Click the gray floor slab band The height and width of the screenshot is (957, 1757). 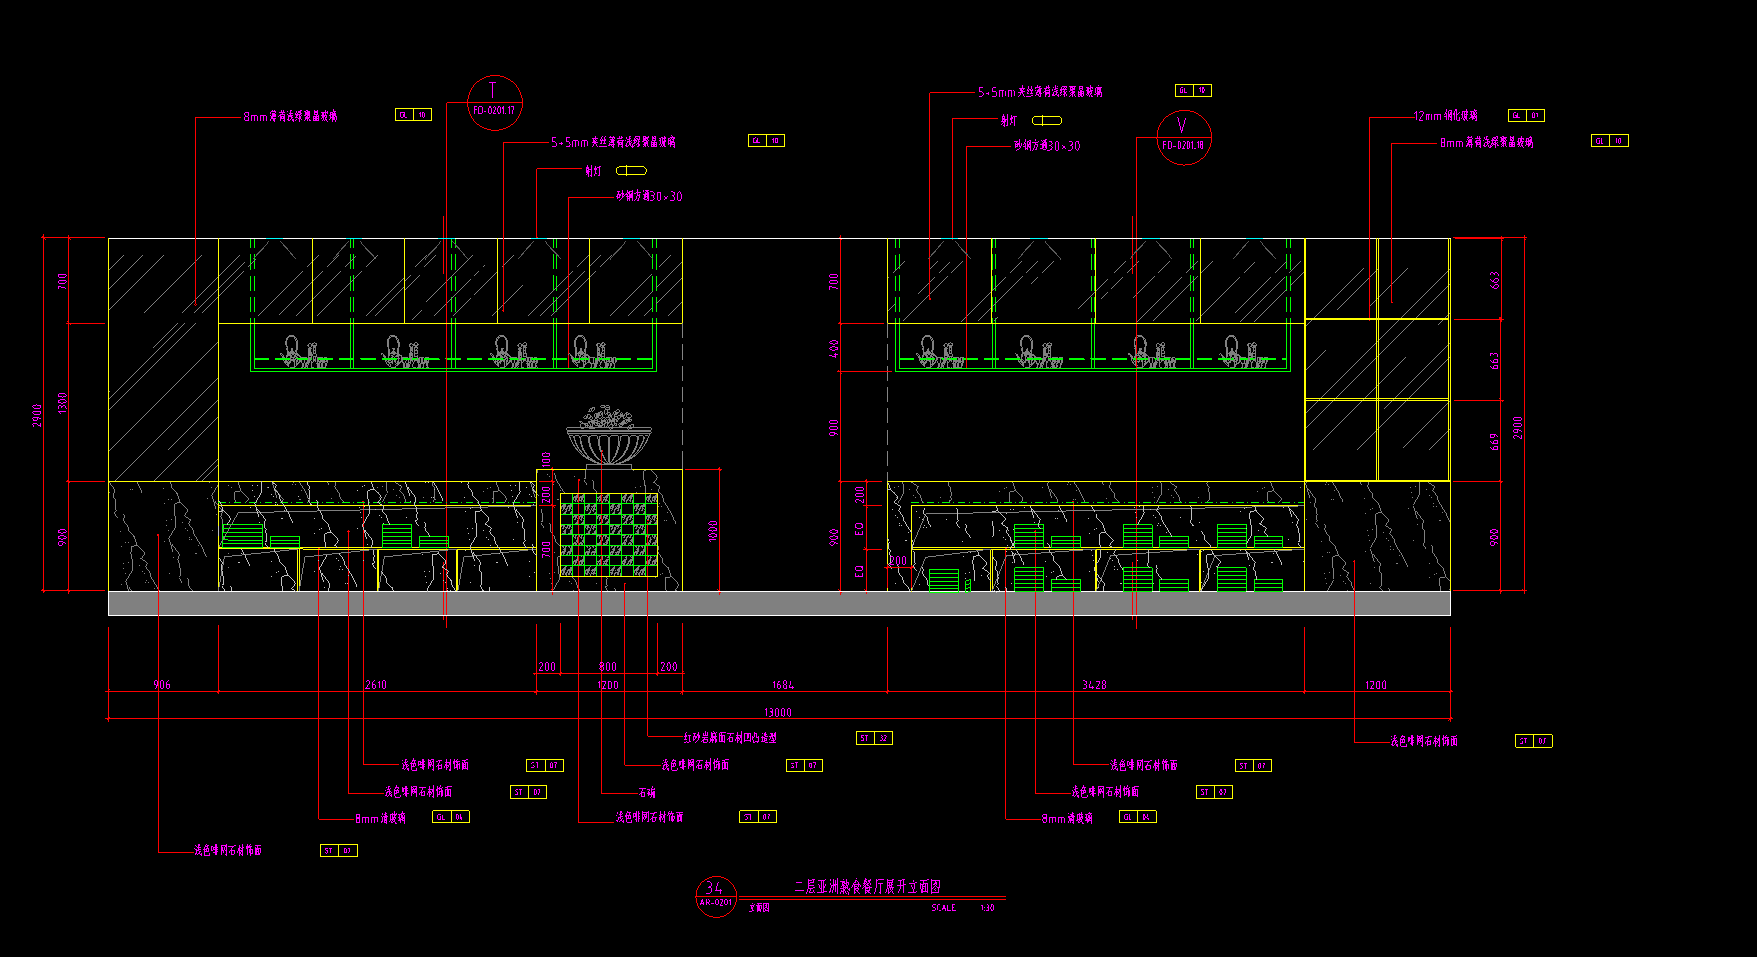click(778, 603)
